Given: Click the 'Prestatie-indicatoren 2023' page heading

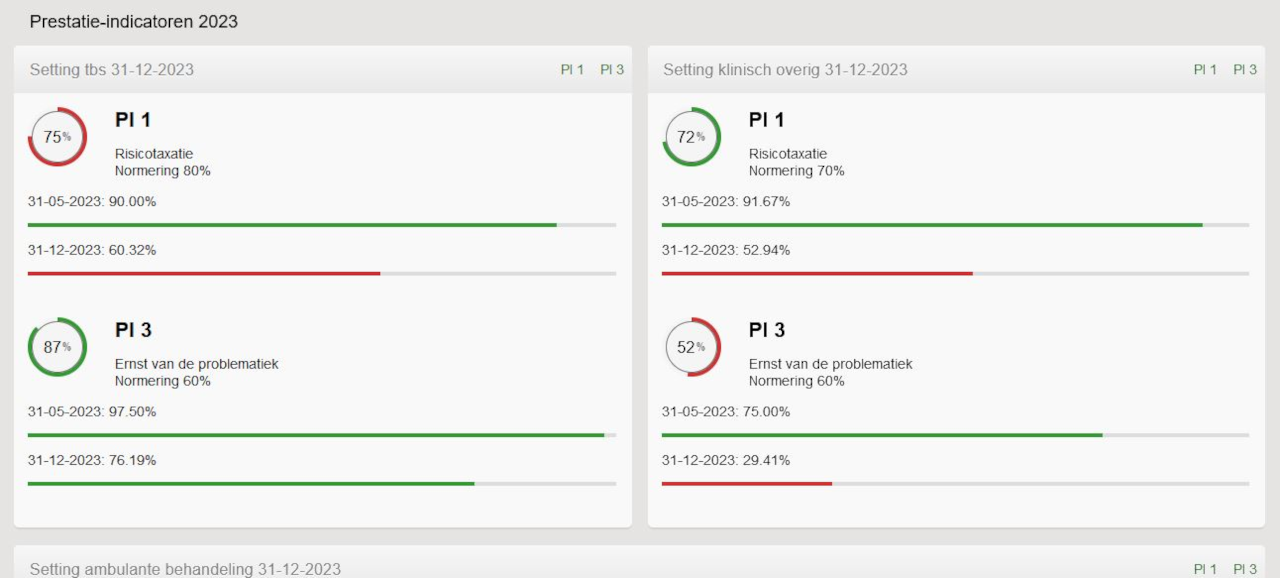Looking at the screenshot, I should 134,22.
